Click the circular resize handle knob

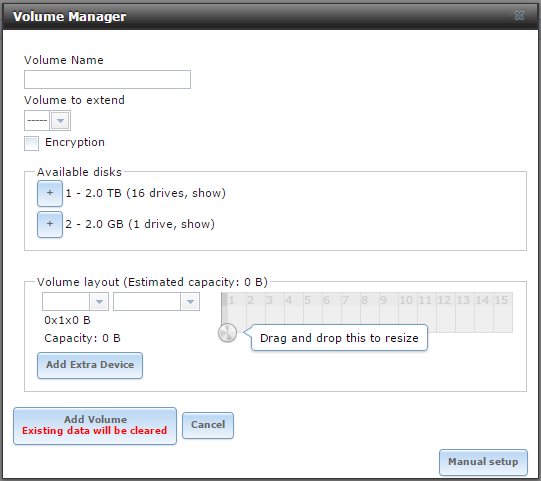pos(227,333)
